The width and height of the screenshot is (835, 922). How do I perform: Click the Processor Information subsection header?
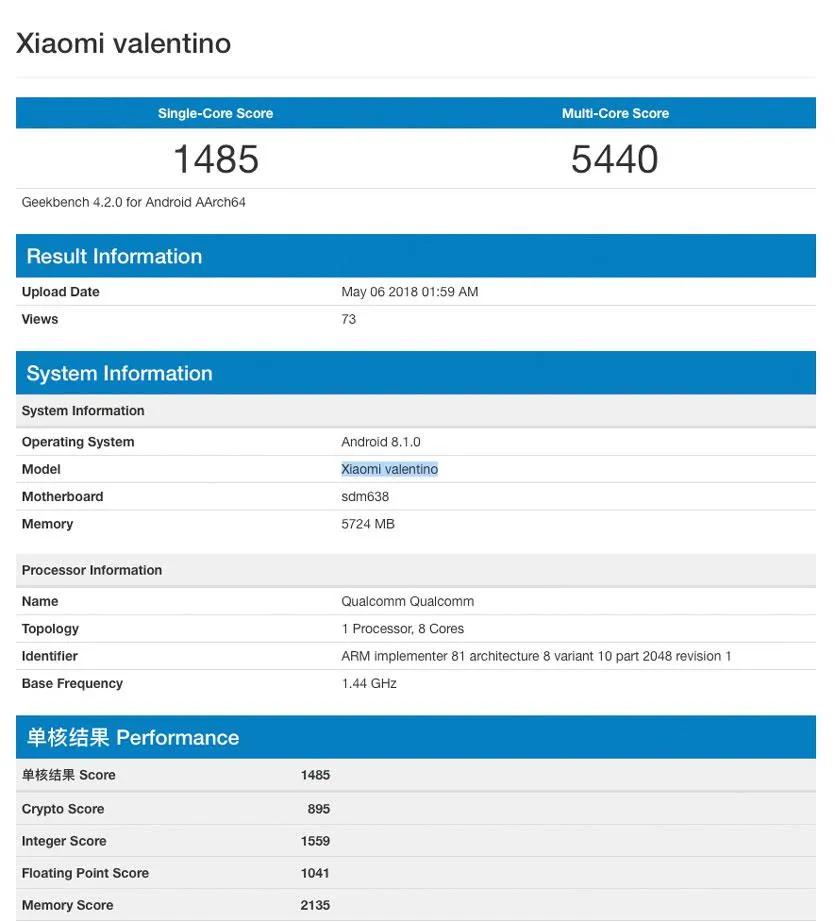(x=91, y=570)
